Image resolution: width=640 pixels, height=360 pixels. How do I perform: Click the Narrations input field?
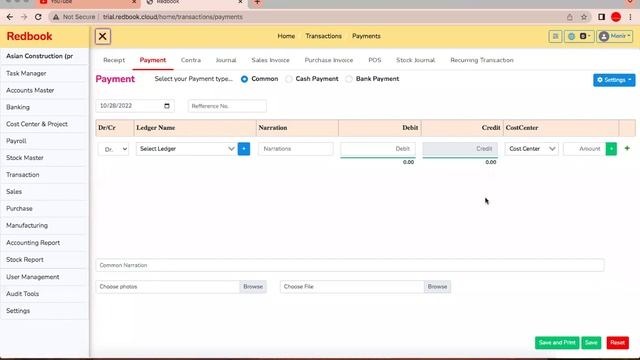pyautogui.click(x=296, y=149)
